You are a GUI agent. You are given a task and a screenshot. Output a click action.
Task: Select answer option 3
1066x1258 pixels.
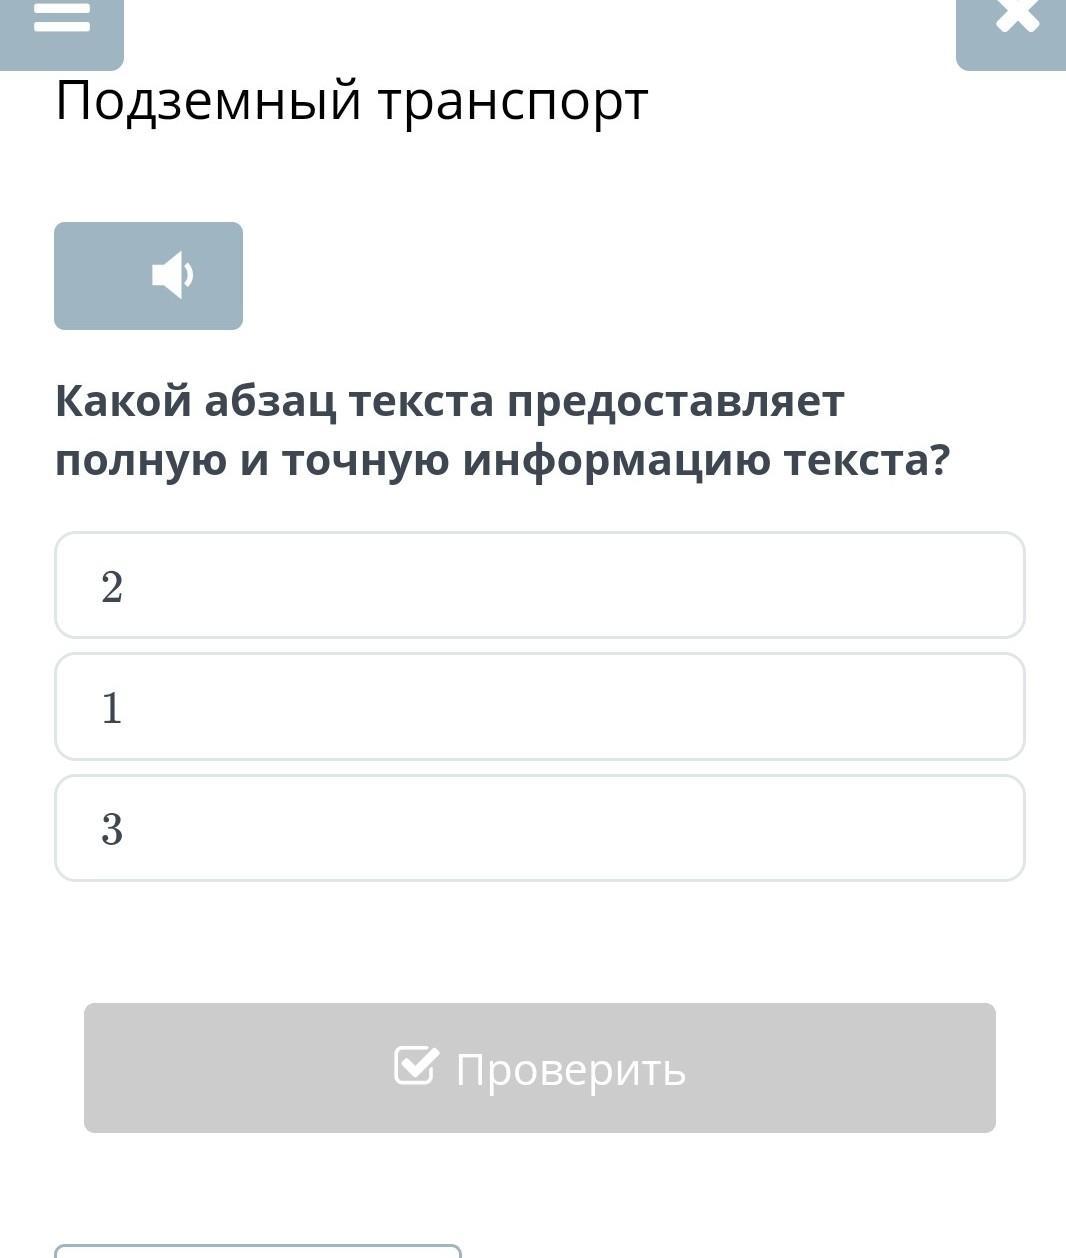539,828
